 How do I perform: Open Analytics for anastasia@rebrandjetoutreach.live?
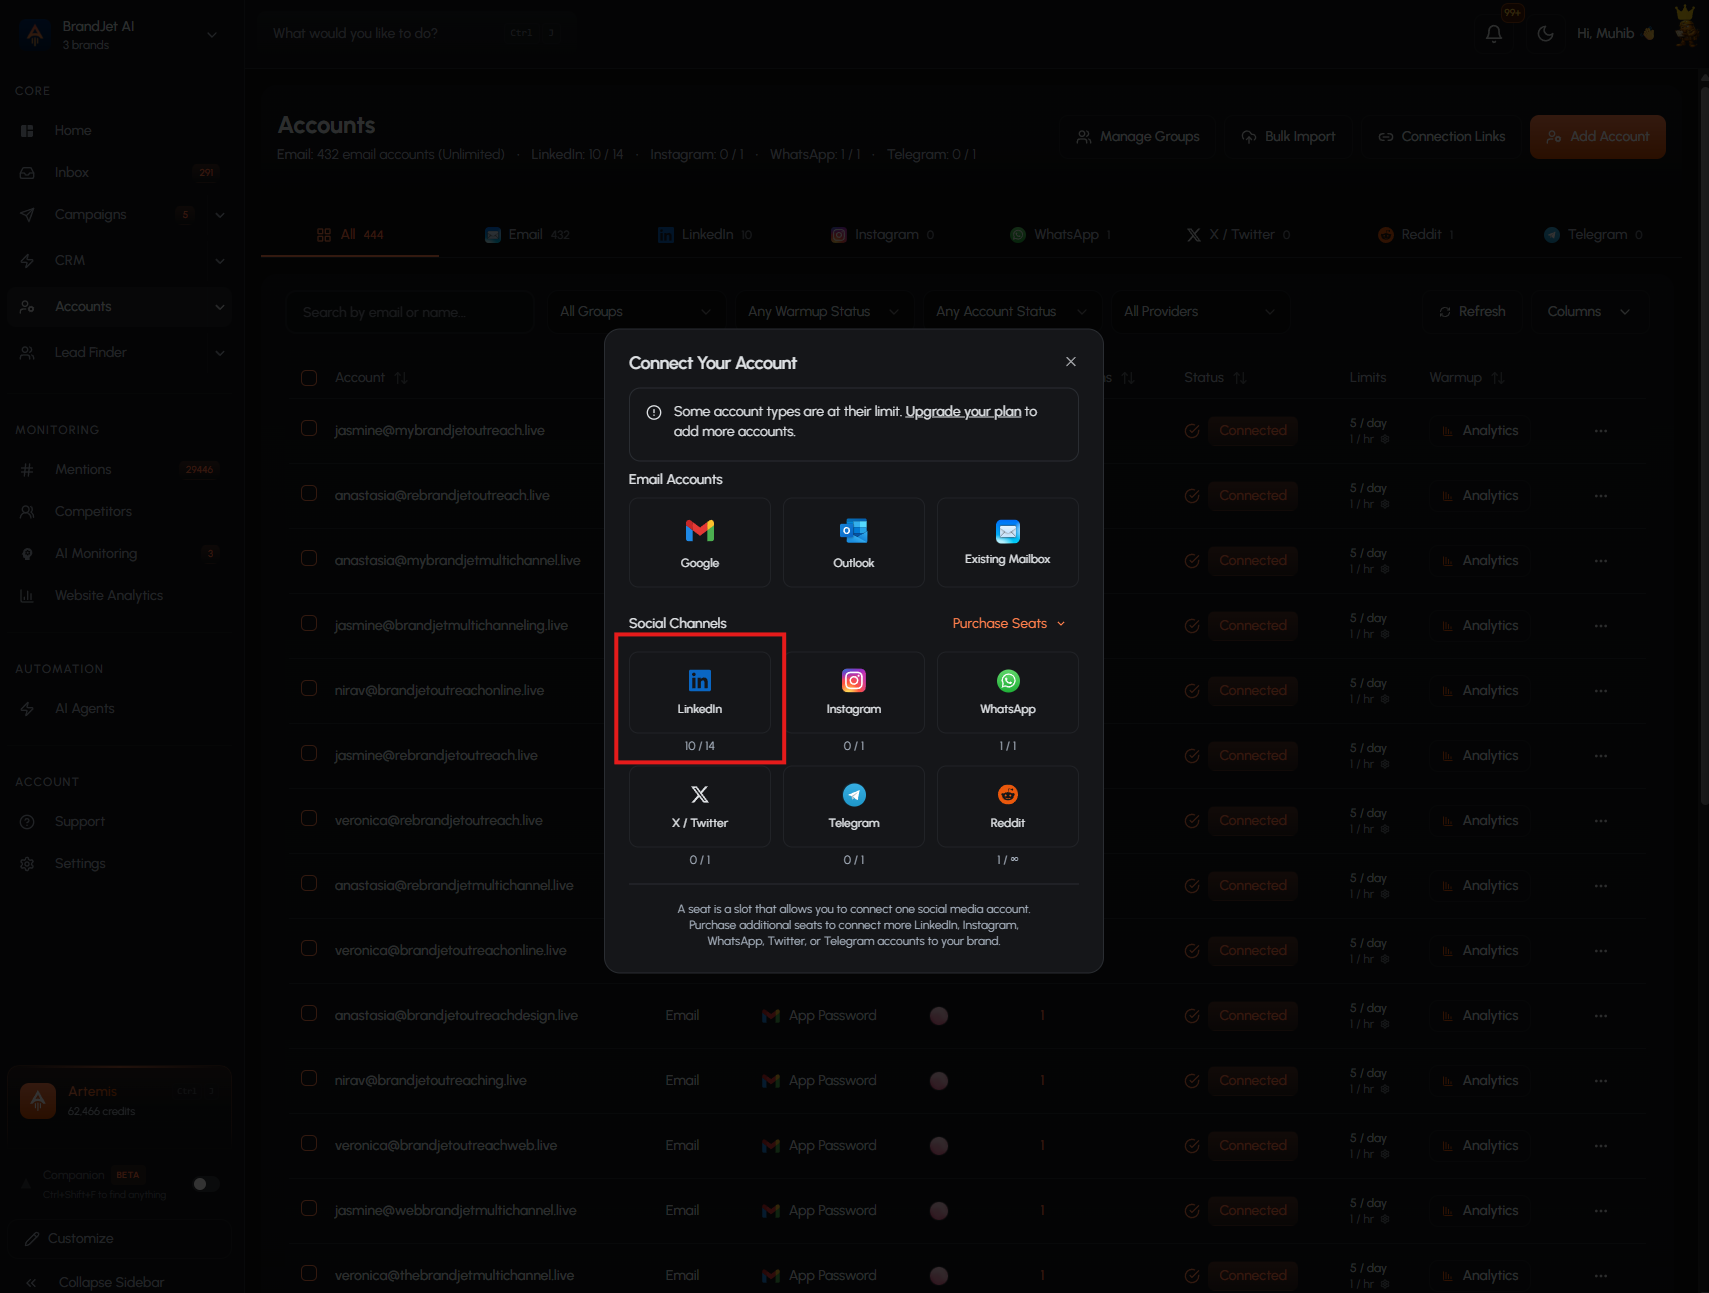click(x=1480, y=495)
